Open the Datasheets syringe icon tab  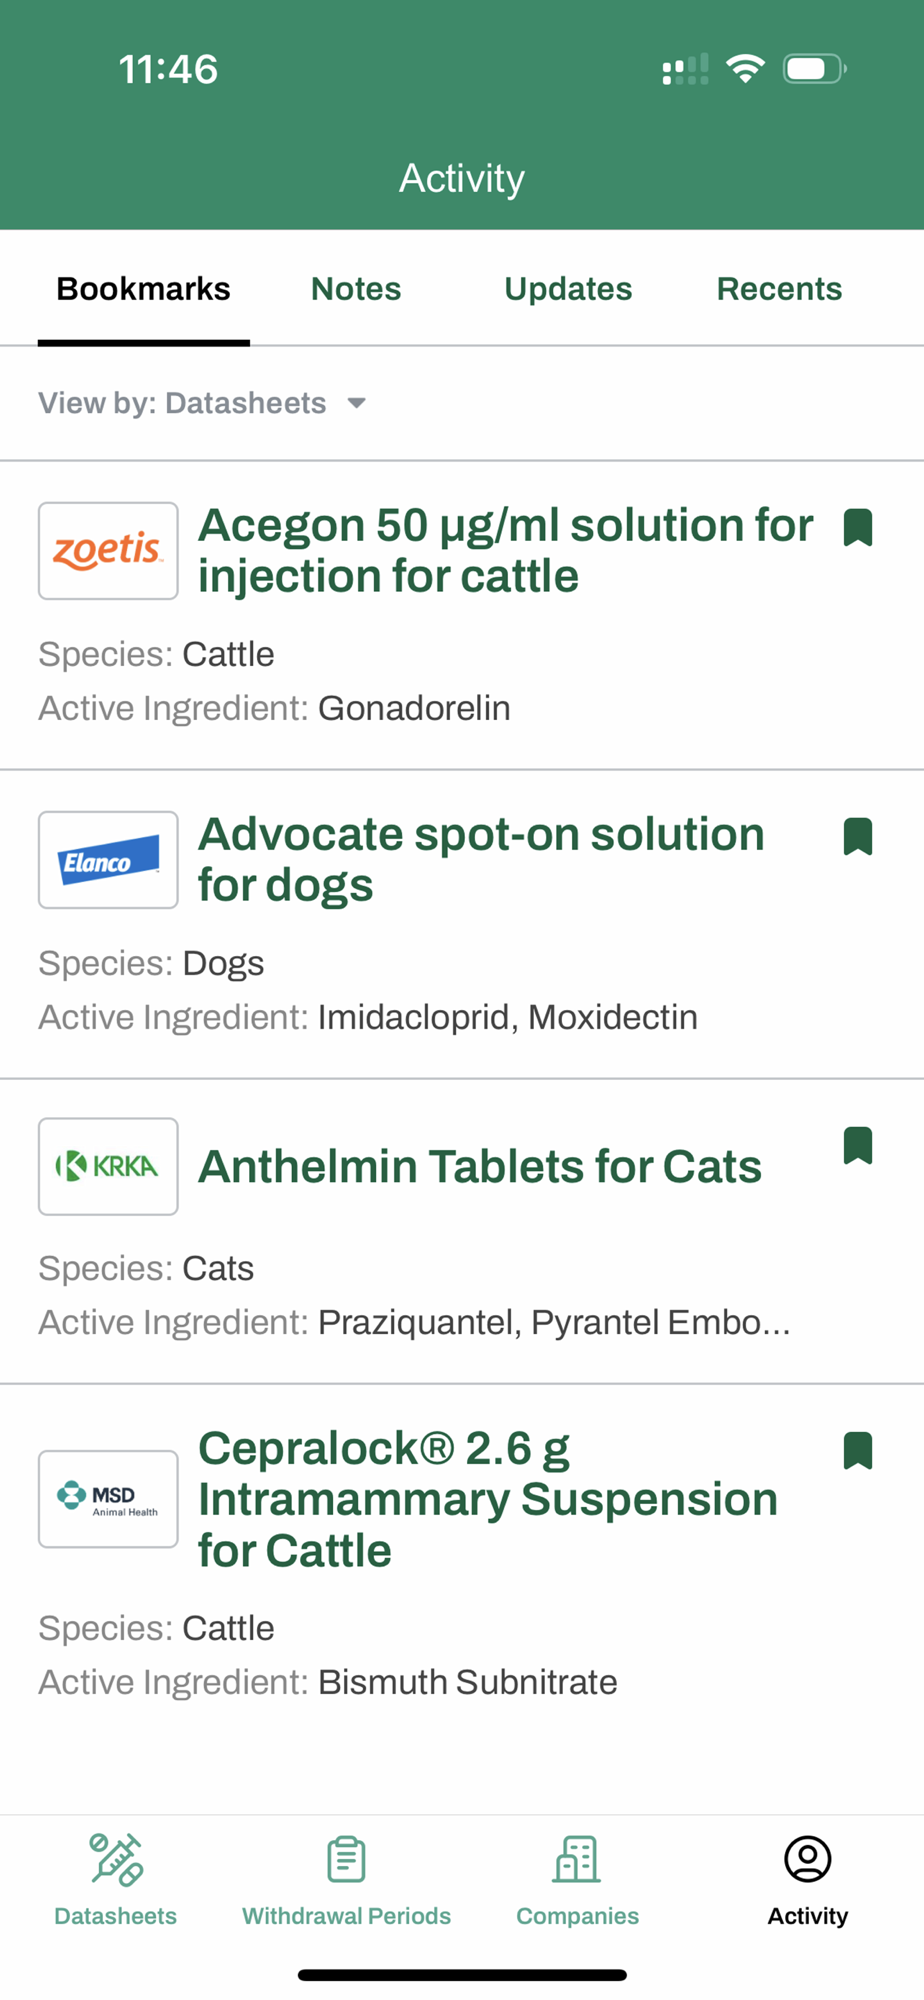[x=116, y=1861]
